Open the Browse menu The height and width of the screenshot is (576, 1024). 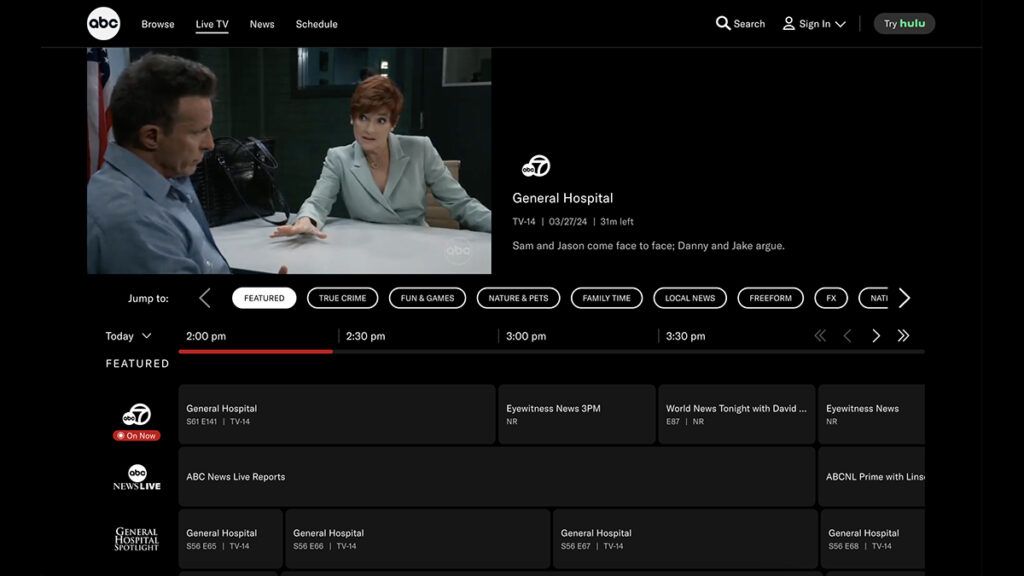click(157, 24)
